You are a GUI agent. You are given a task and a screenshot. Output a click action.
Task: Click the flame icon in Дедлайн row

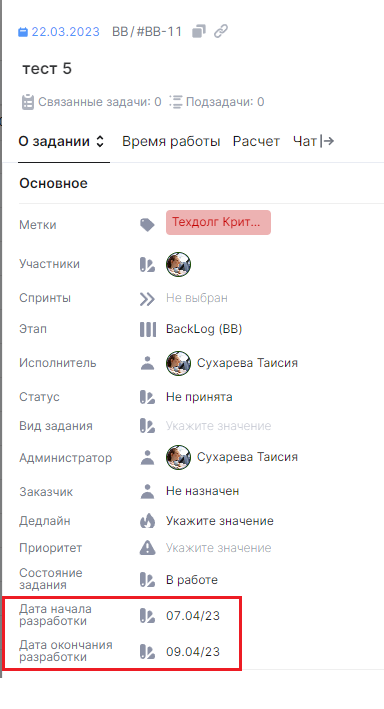click(147, 521)
